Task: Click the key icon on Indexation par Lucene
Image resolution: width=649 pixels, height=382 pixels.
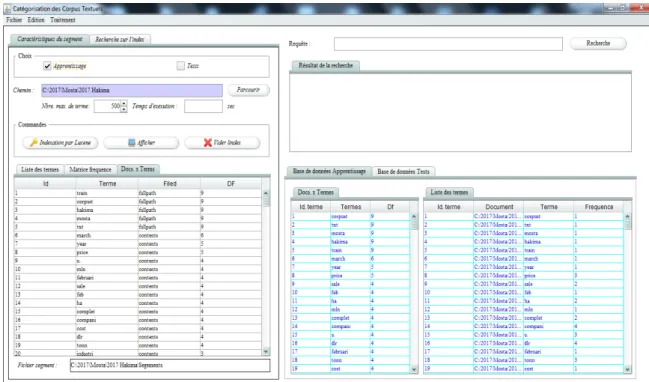Action: [34, 142]
